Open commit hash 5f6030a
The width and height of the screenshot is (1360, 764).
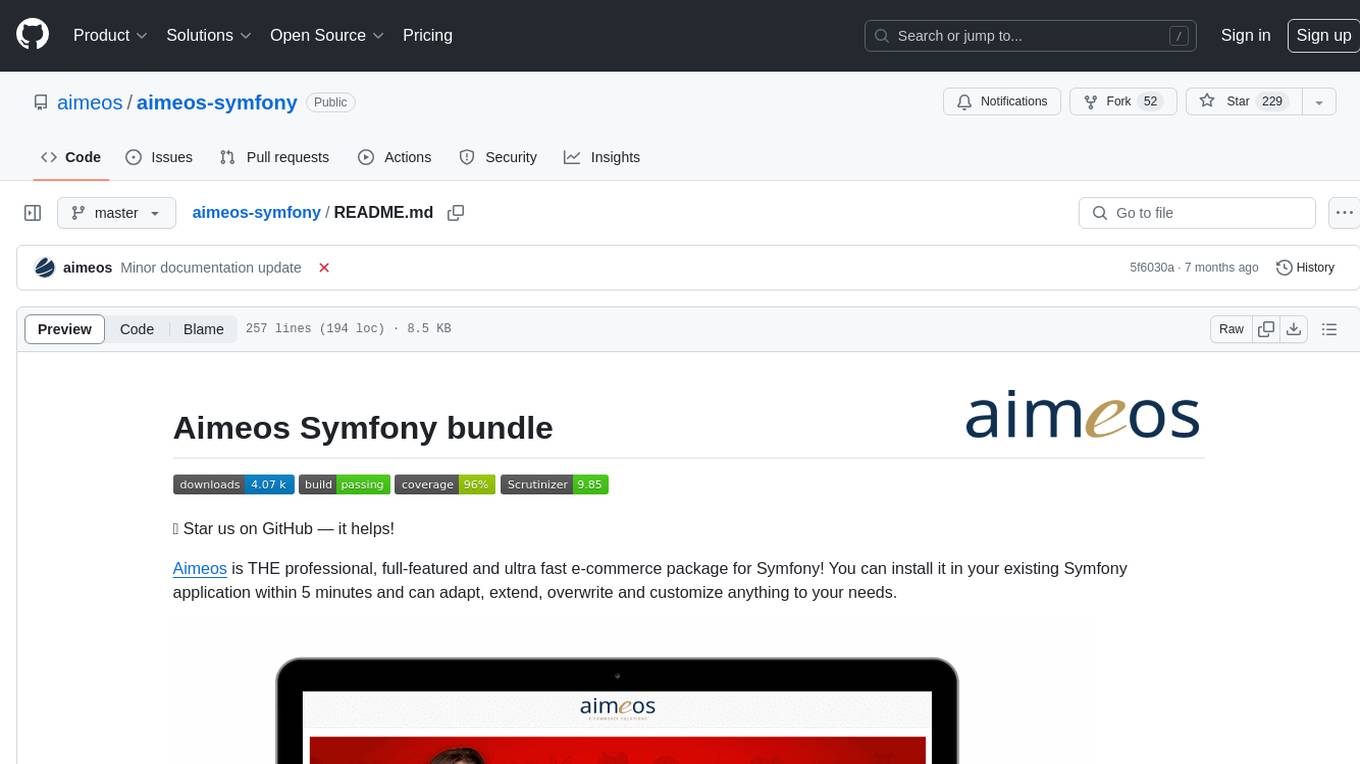(1152, 268)
